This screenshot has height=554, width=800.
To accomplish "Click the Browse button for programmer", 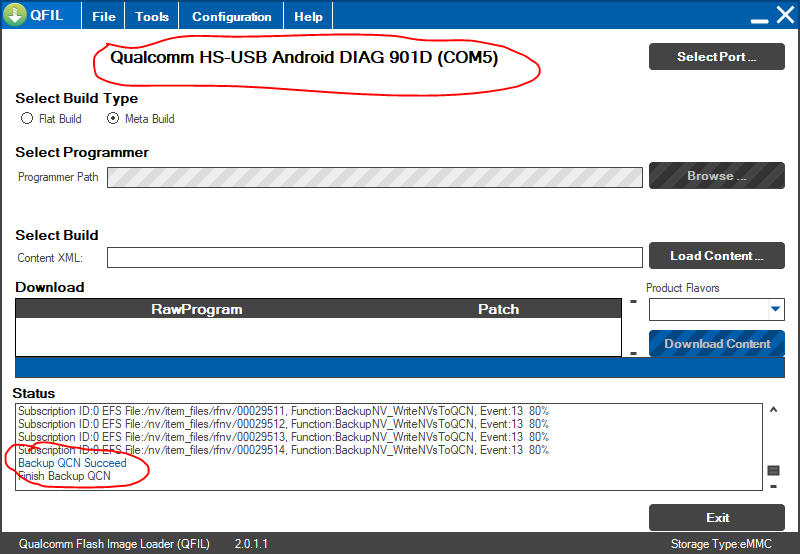I will 716,175.
